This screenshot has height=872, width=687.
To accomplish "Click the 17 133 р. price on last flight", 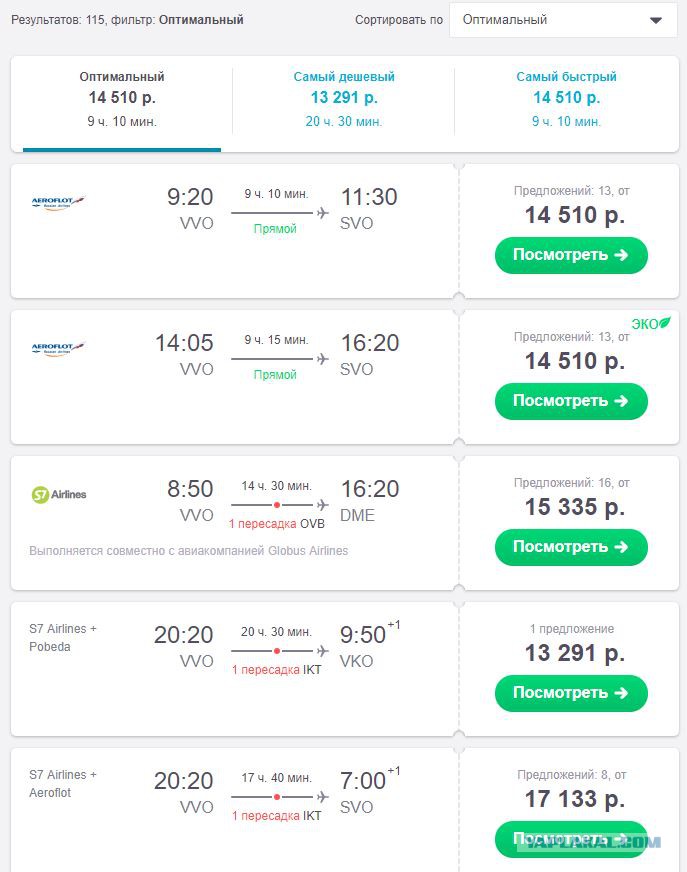I will point(574,799).
